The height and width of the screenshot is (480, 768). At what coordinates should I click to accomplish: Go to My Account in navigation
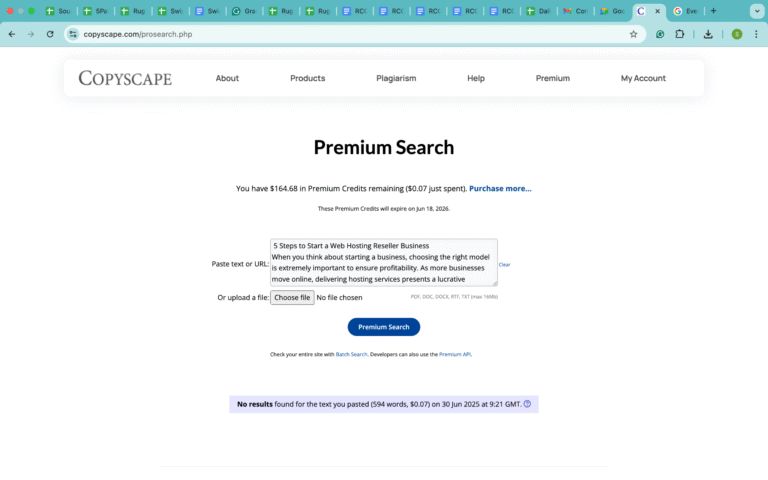(x=643, y=78)
